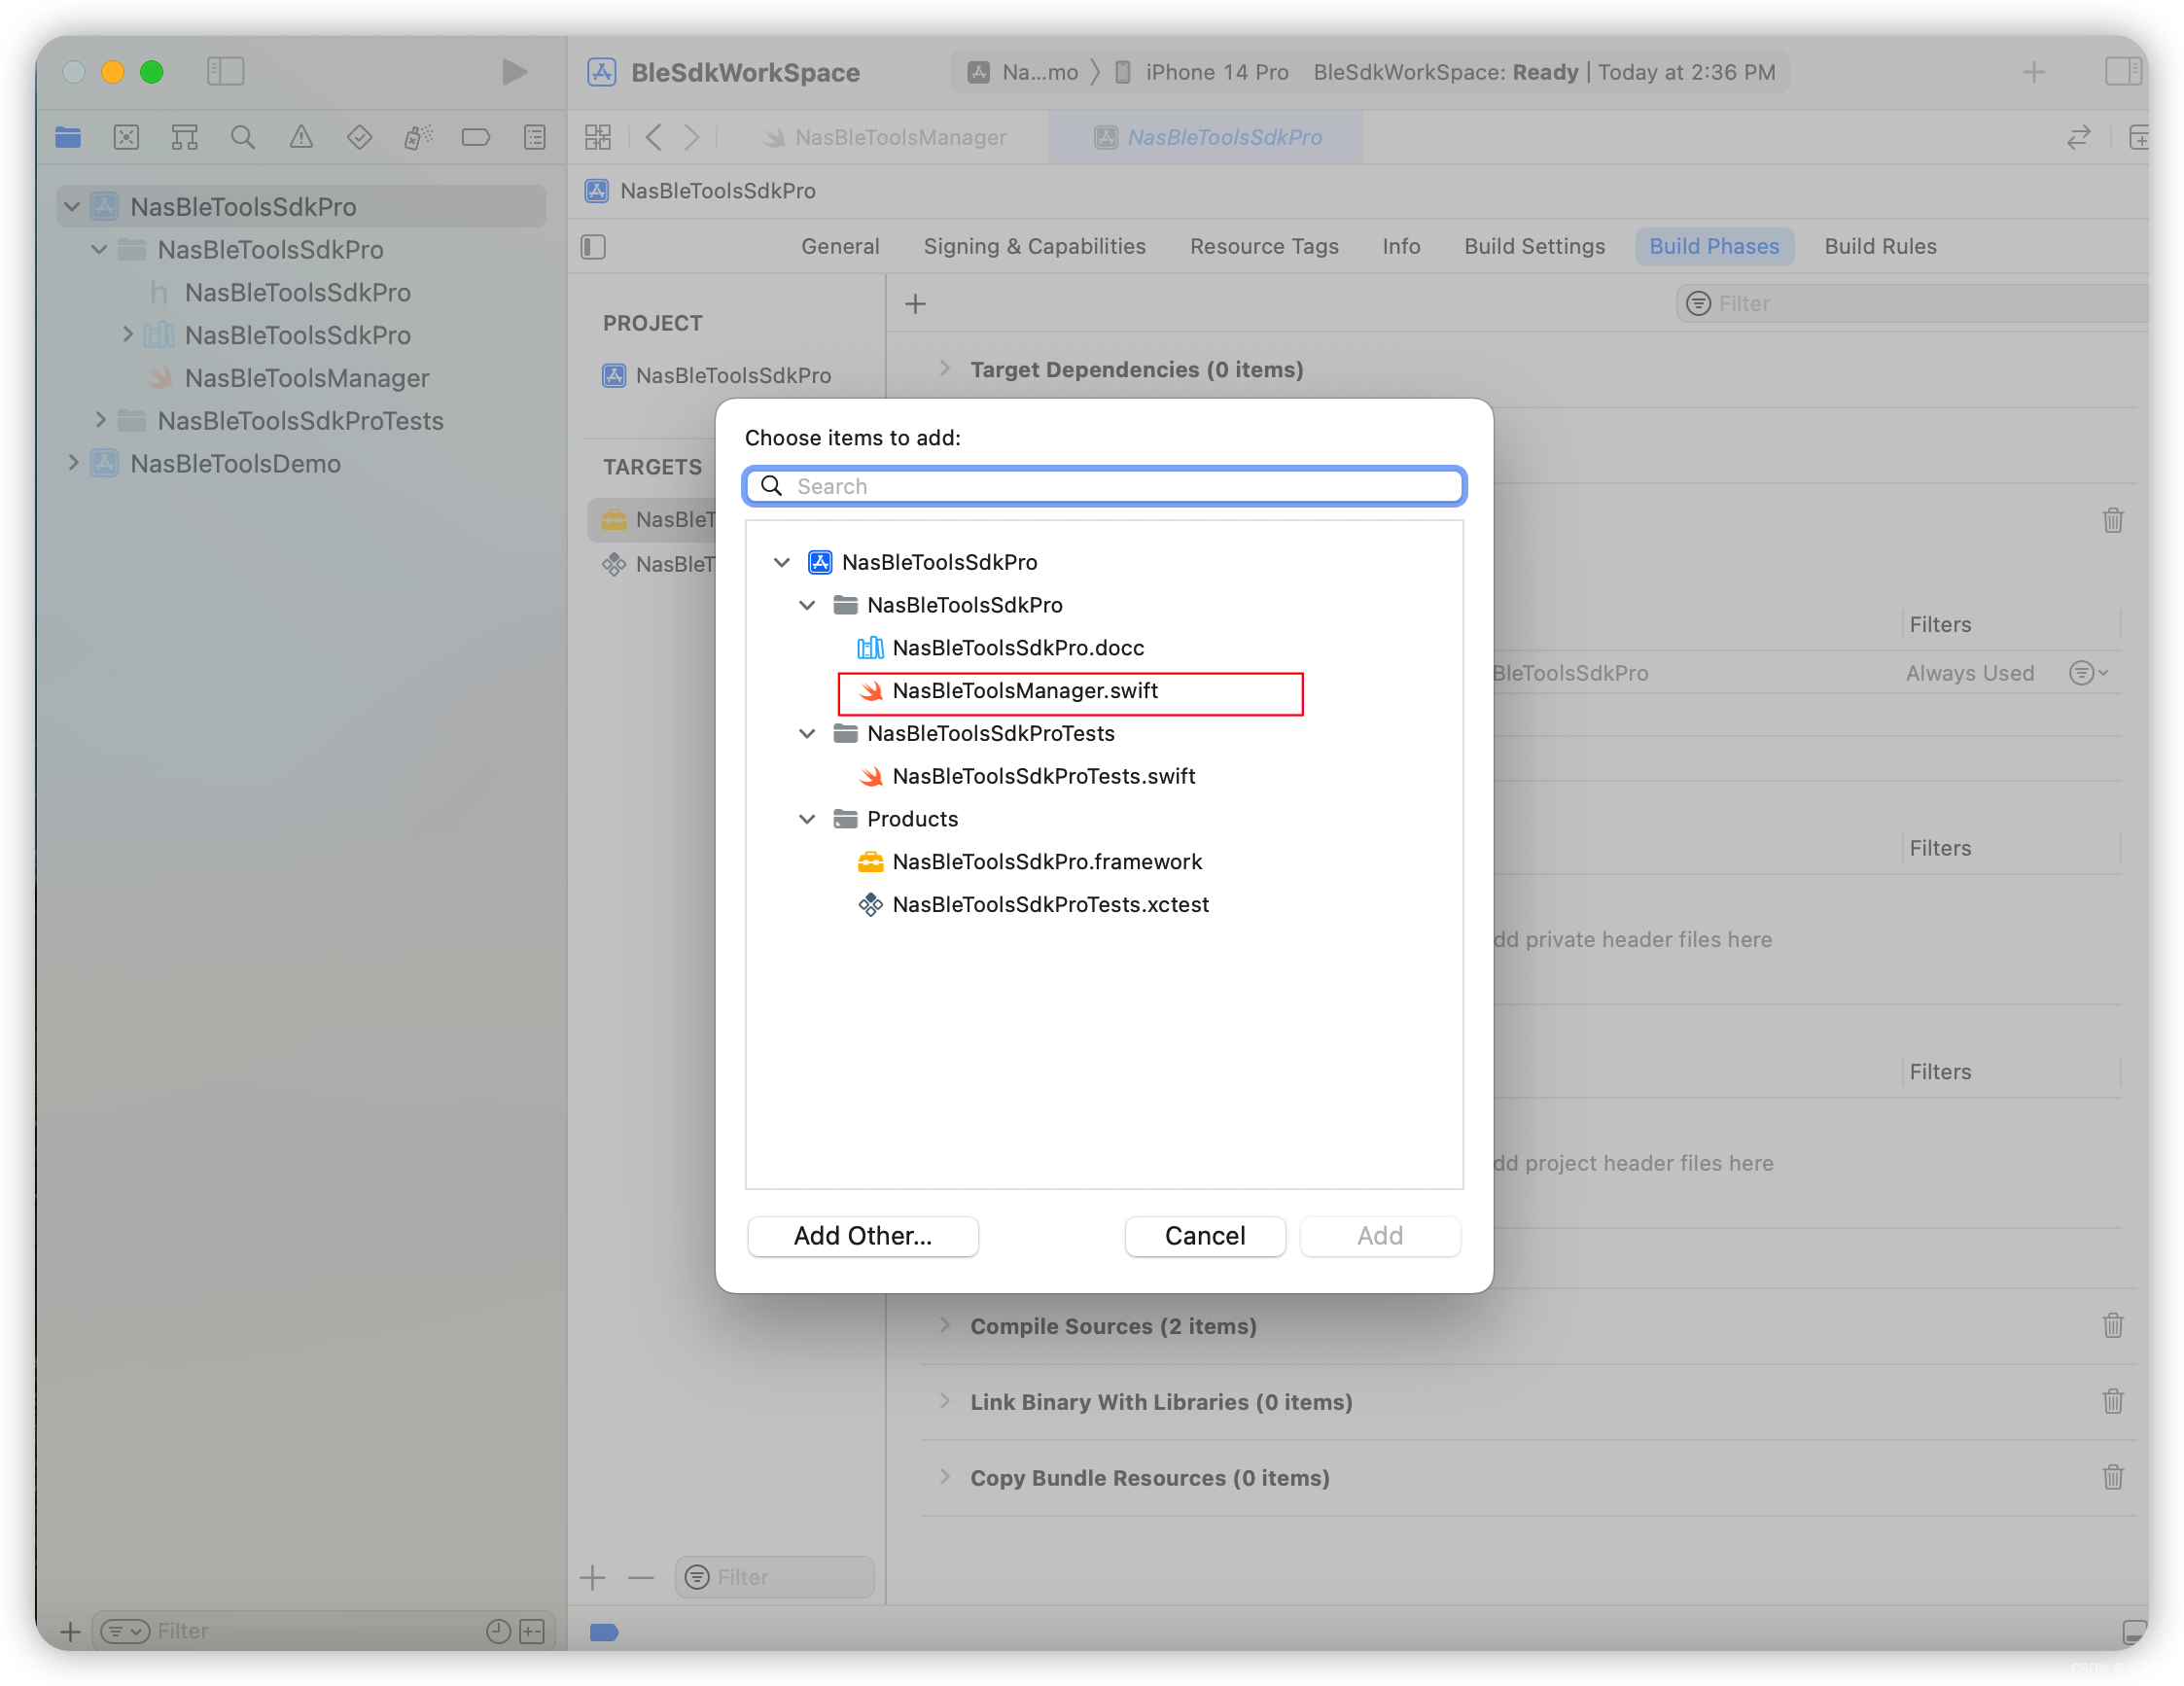
Task: Open the Test navigator checkmark icon
Action: pos(360,137)
